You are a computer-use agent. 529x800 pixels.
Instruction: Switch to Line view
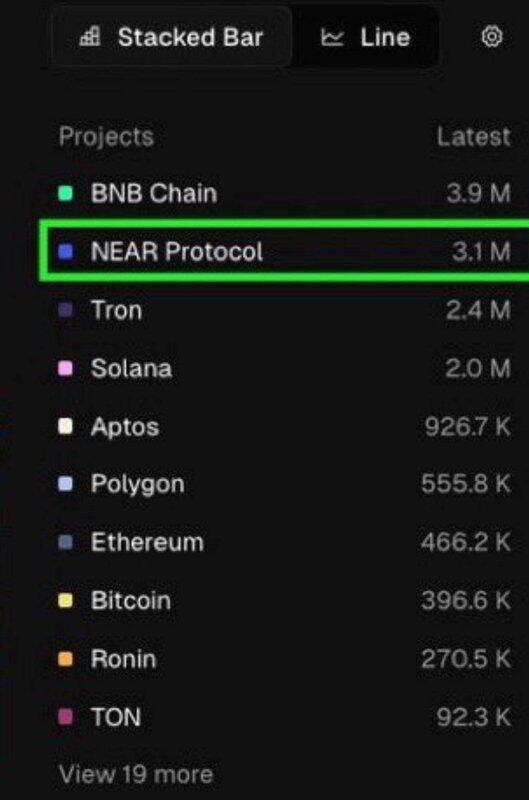tap(366, 37)
